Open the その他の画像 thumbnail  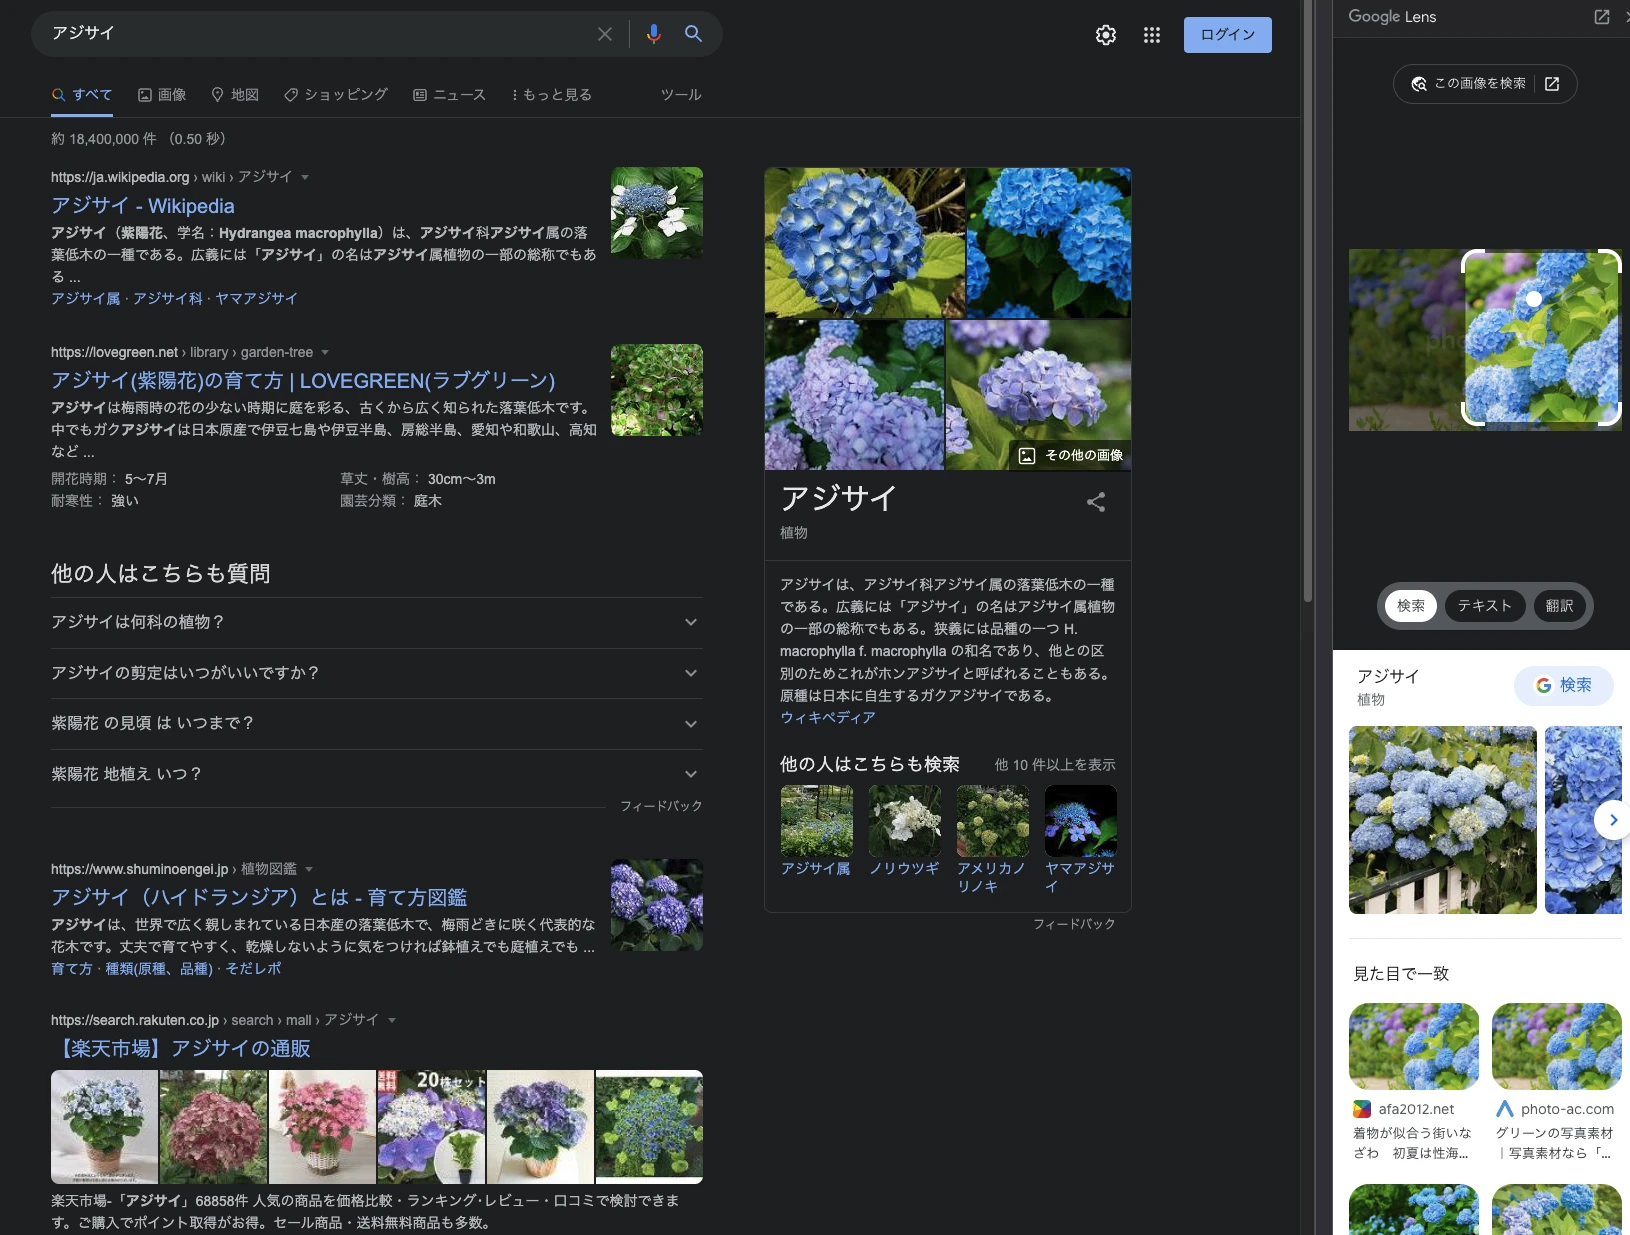(x=1072, y=455)
